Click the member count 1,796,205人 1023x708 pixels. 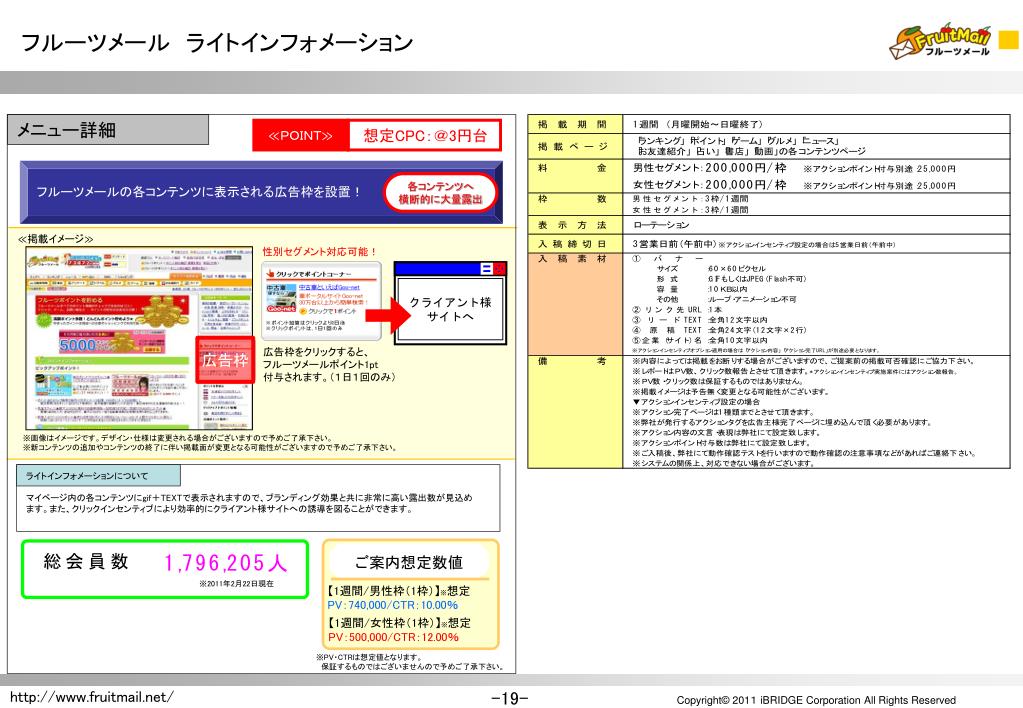[x=226, y=562]
